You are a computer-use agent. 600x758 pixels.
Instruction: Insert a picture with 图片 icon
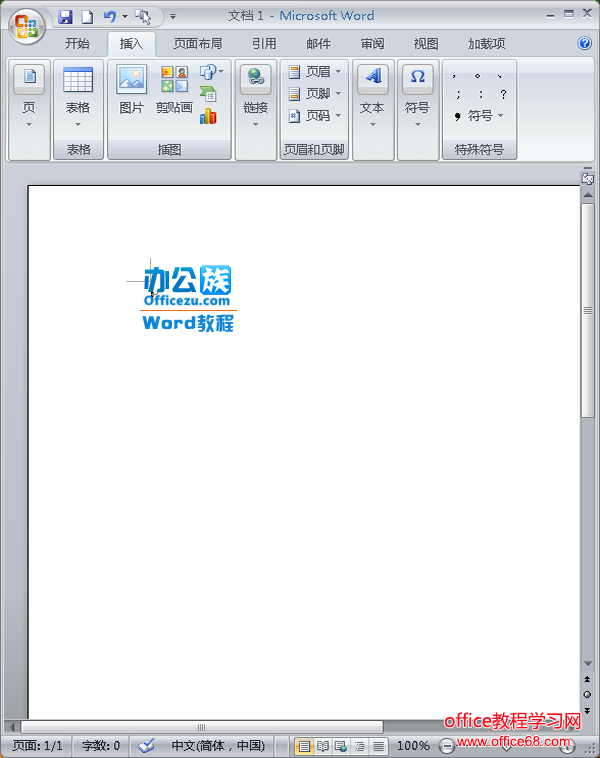click(x=132, y=91)
